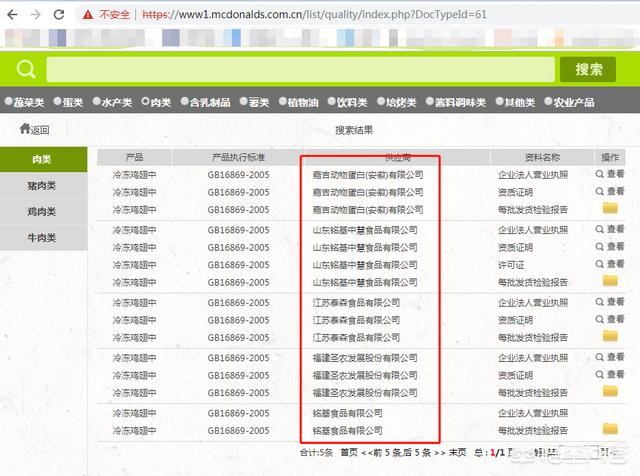Select the 酱料调味类 radio button
This screenshot has width=640, height=476.
tap(429, 101)
